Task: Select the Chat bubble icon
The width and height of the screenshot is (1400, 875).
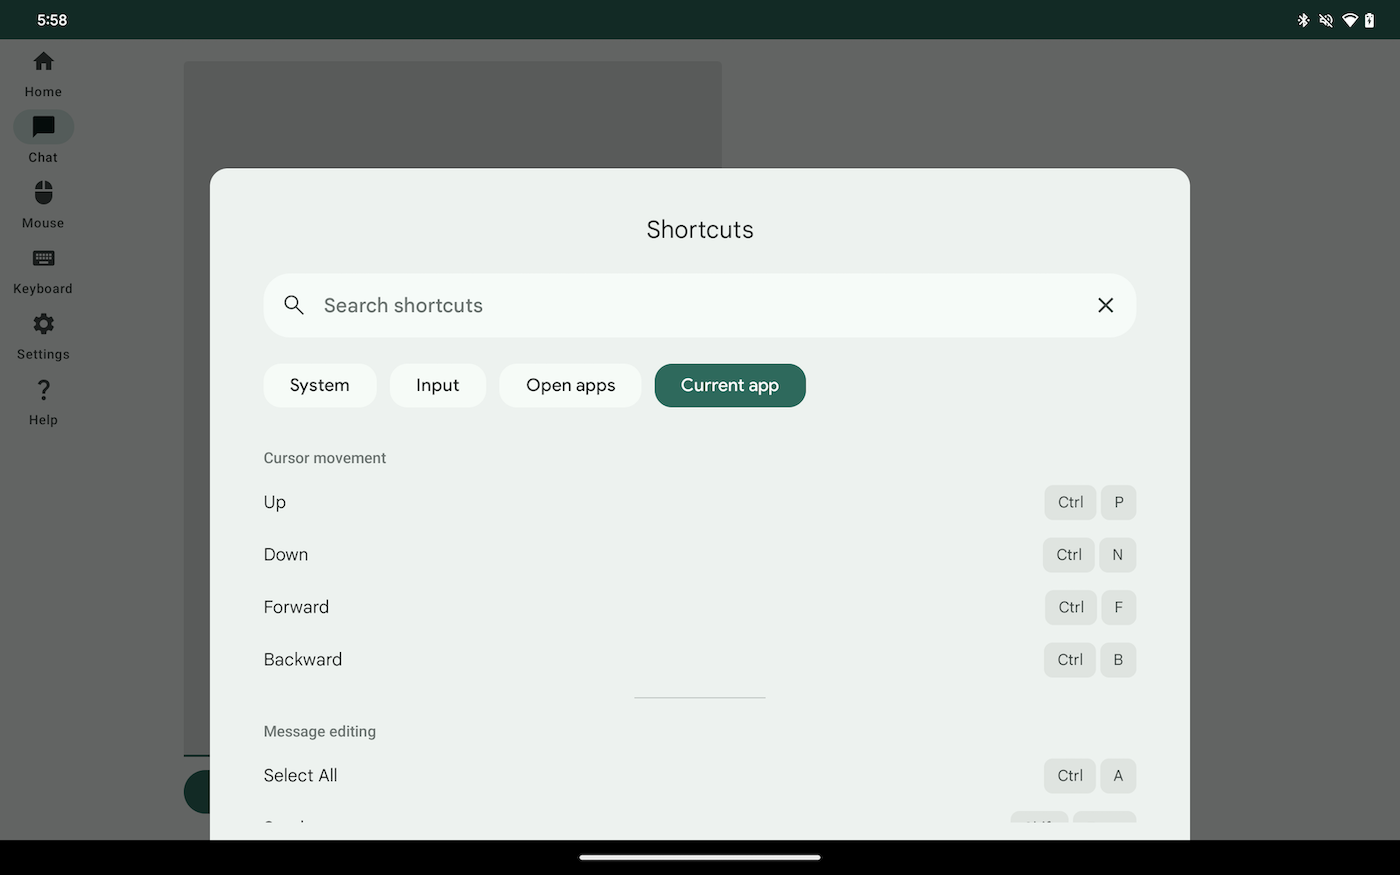Action: tap(43, 127)
